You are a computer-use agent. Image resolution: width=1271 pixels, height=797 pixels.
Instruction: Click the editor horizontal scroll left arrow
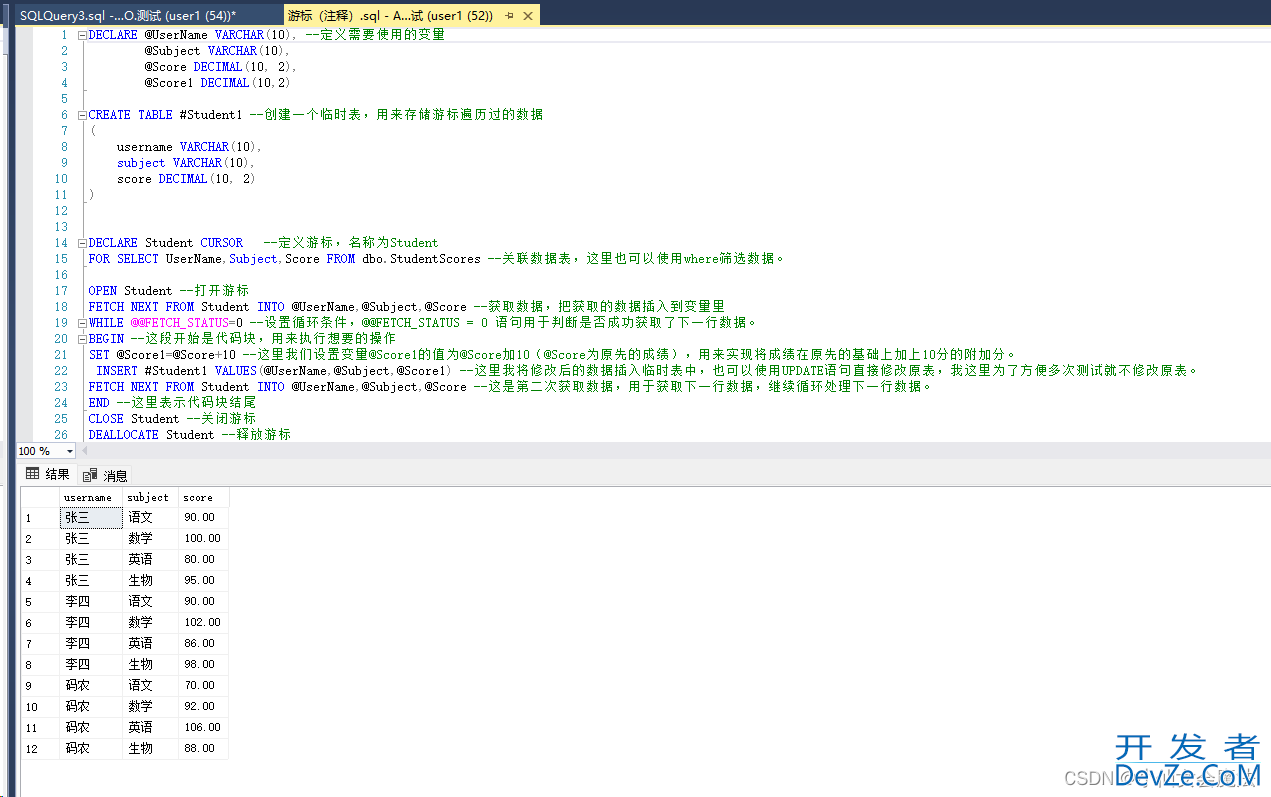pyautogui.click(x=87, y=451)
